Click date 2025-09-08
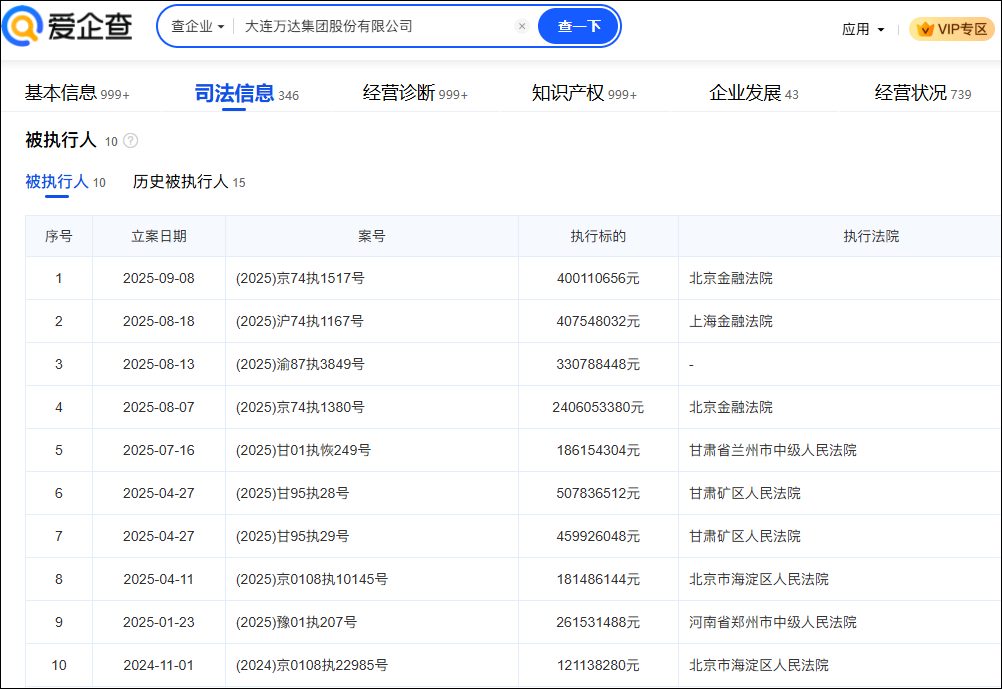Image resolution: width=1002 pixels, height=689 pixels. click(x=158, y=279)
